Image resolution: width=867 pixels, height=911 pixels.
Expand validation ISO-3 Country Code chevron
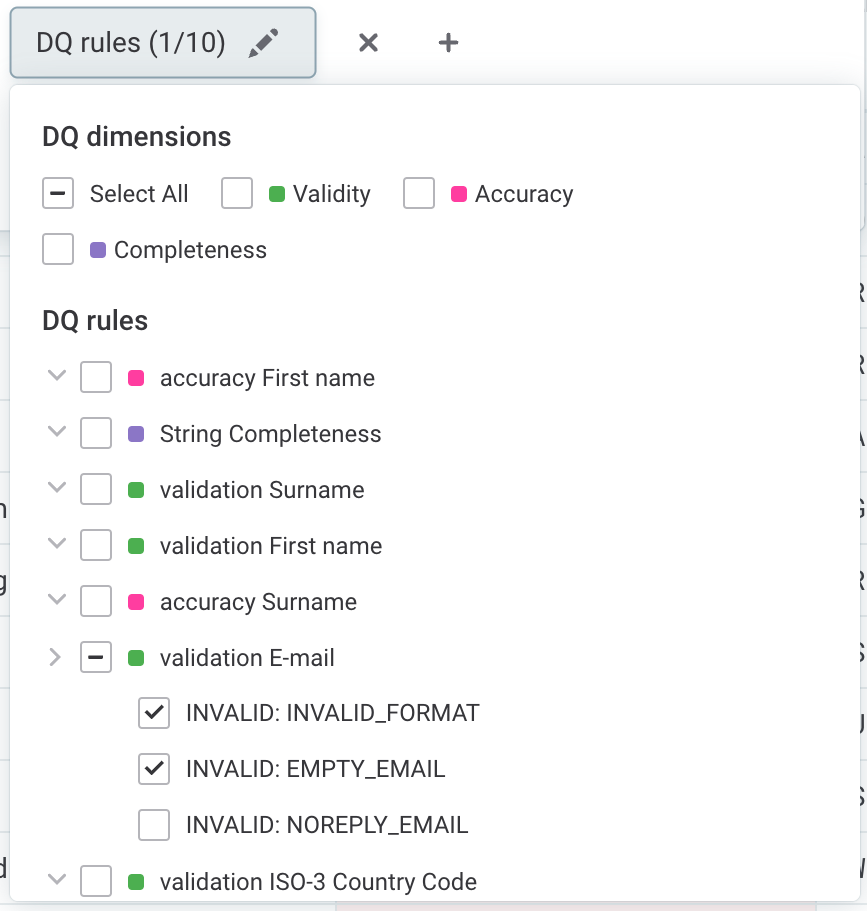[57, 880]
